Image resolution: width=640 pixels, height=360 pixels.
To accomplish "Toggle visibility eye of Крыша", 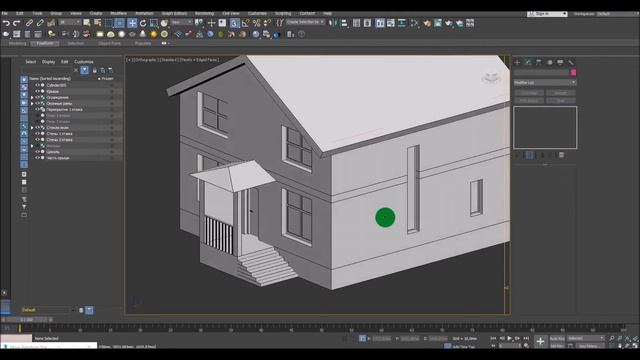I will pos(37,91).
